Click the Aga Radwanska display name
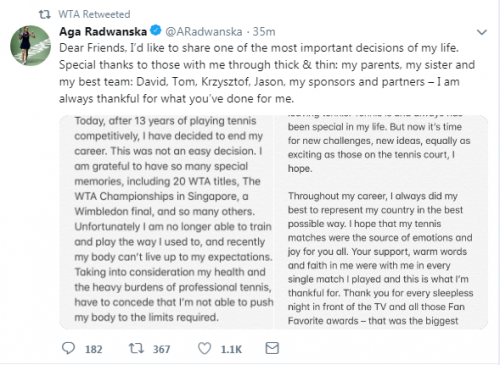500x365 pixels. (103, 32)
